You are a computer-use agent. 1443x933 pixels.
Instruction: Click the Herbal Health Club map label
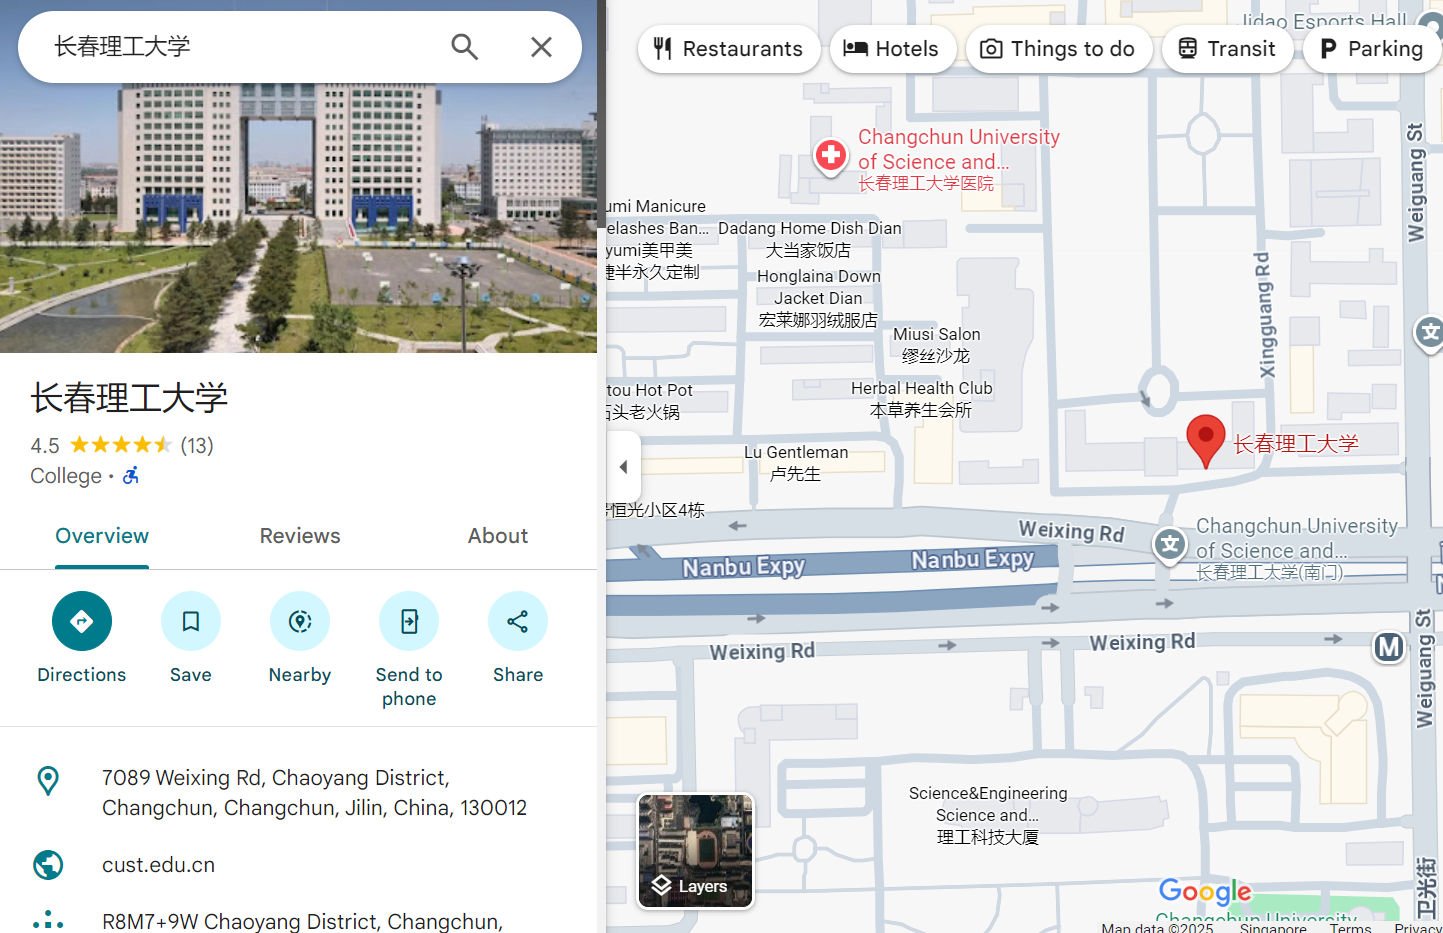pyautogui.click(x=921, y=399)
